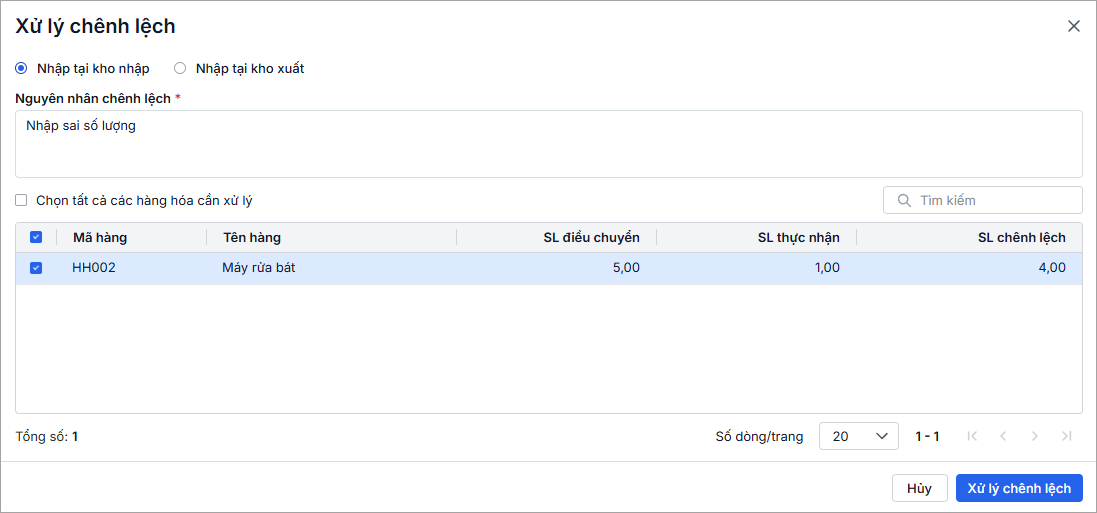Close the Xử lý chênh lệch dialog
Image resolution: width=1097 pixels, height=513 pixels.
(x=1074, y=26)
